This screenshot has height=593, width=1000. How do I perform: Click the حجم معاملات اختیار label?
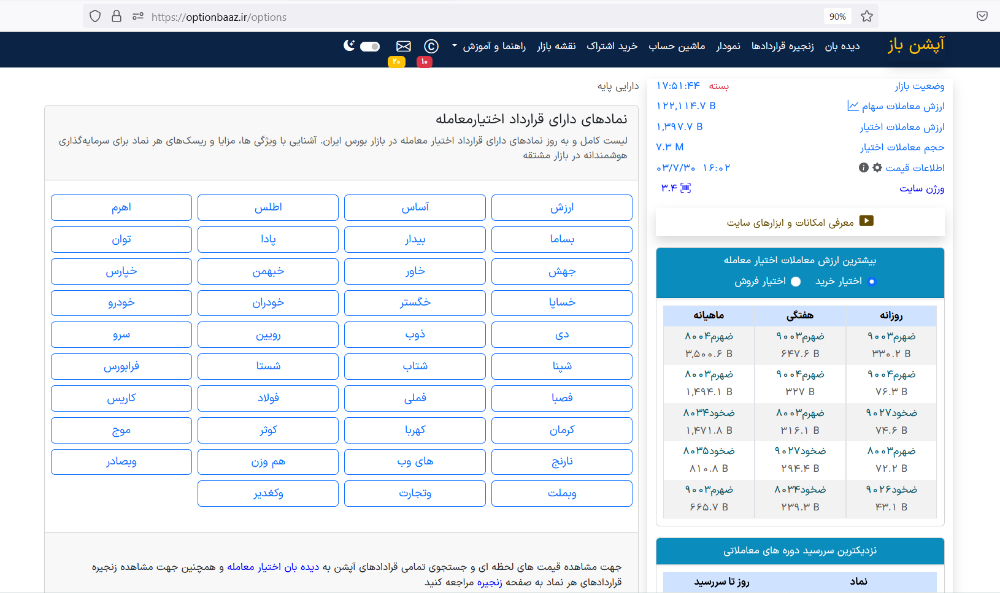tap(902, 147)
